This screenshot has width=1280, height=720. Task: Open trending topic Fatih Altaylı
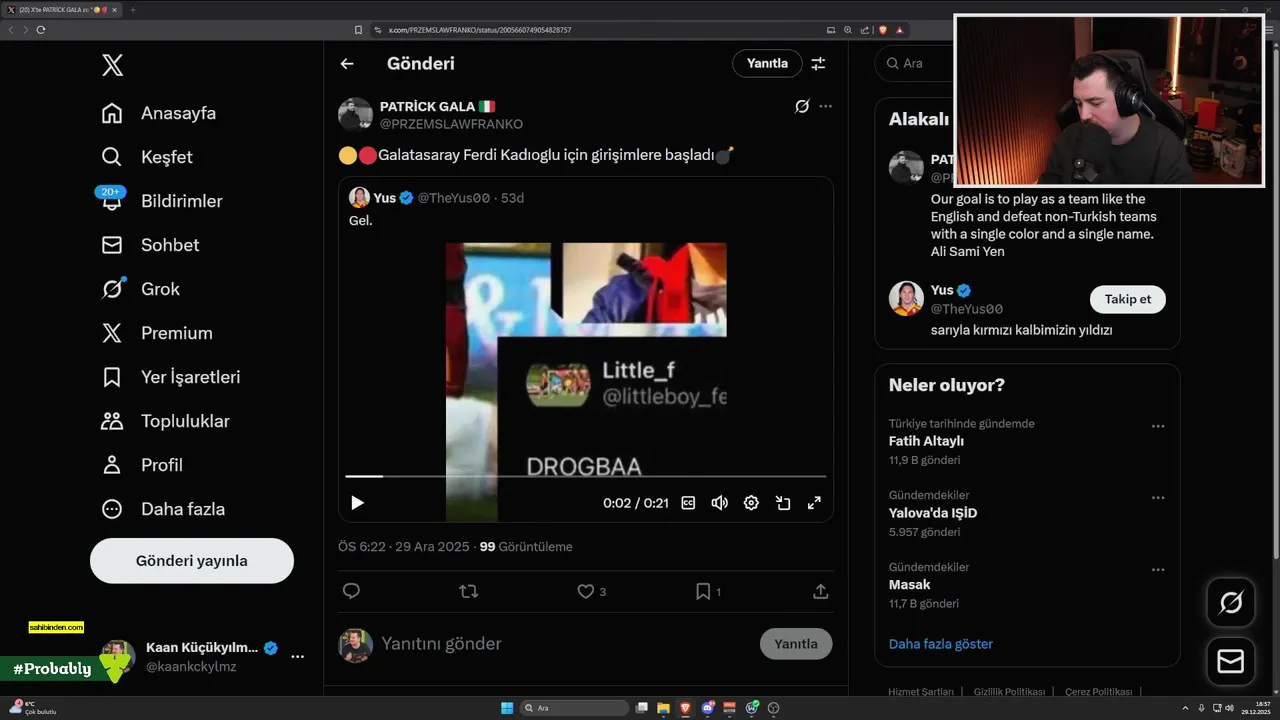coord(926,441)
